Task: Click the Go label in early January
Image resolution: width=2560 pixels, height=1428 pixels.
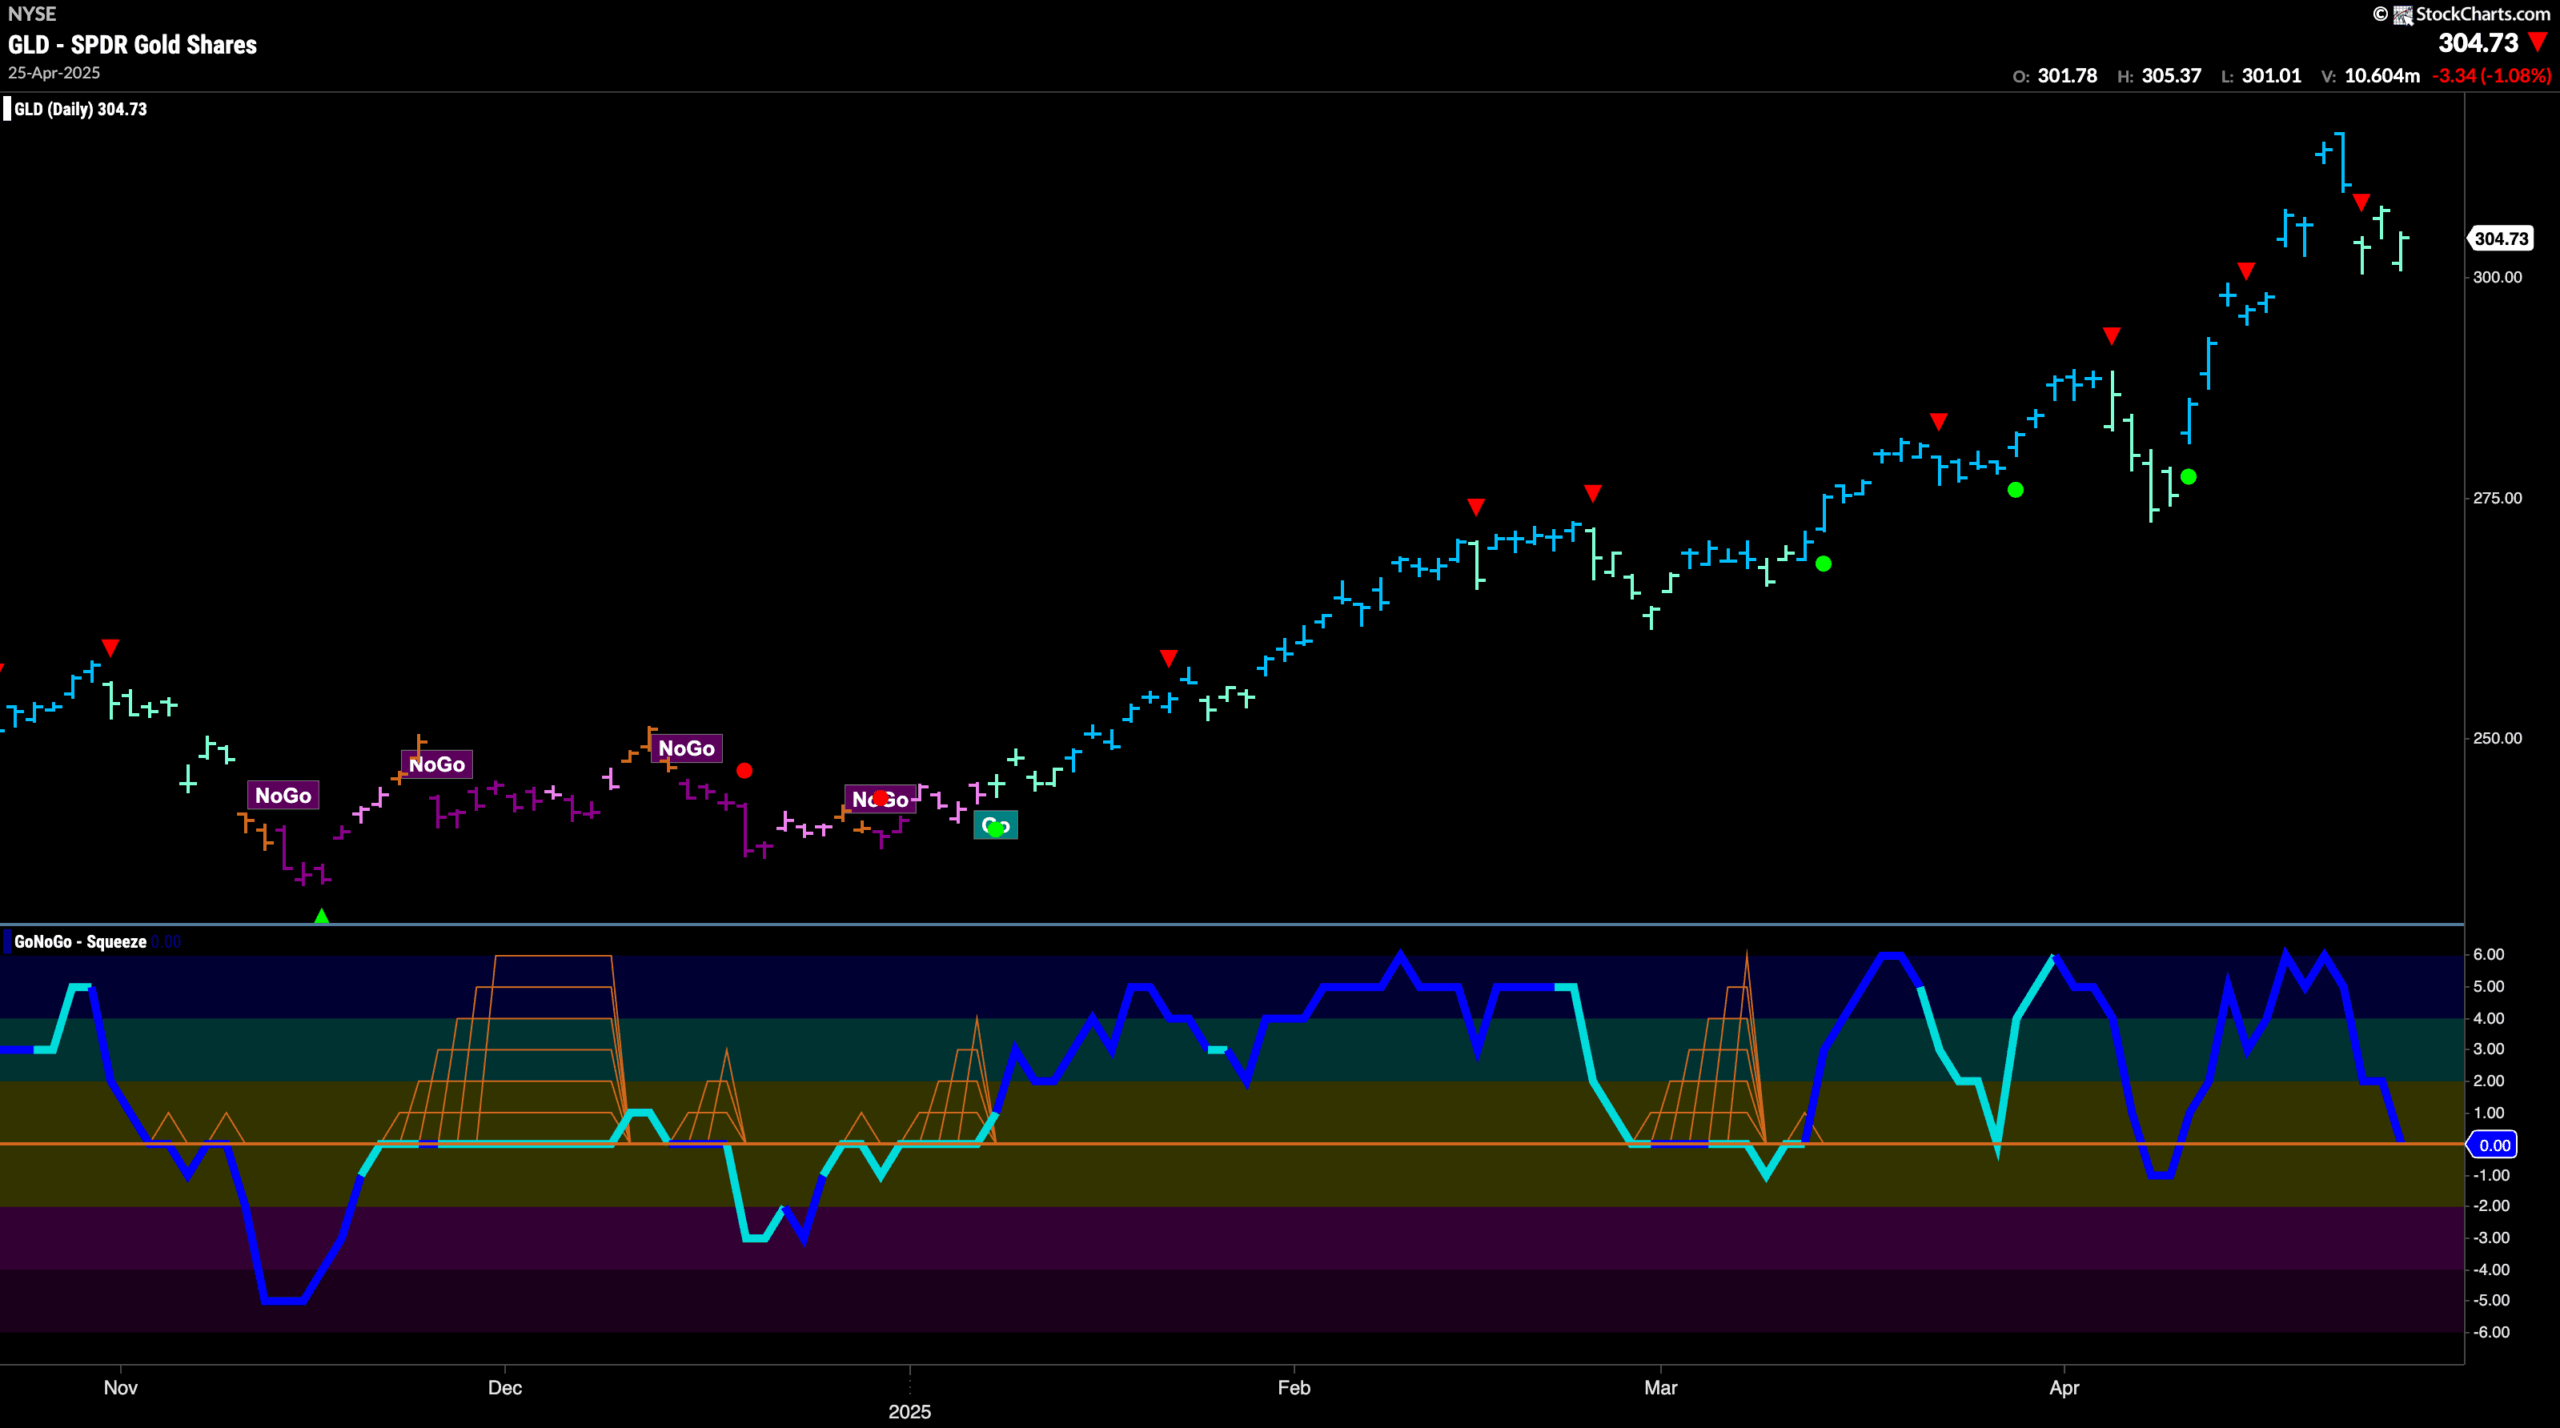Action: coord(995,826)
